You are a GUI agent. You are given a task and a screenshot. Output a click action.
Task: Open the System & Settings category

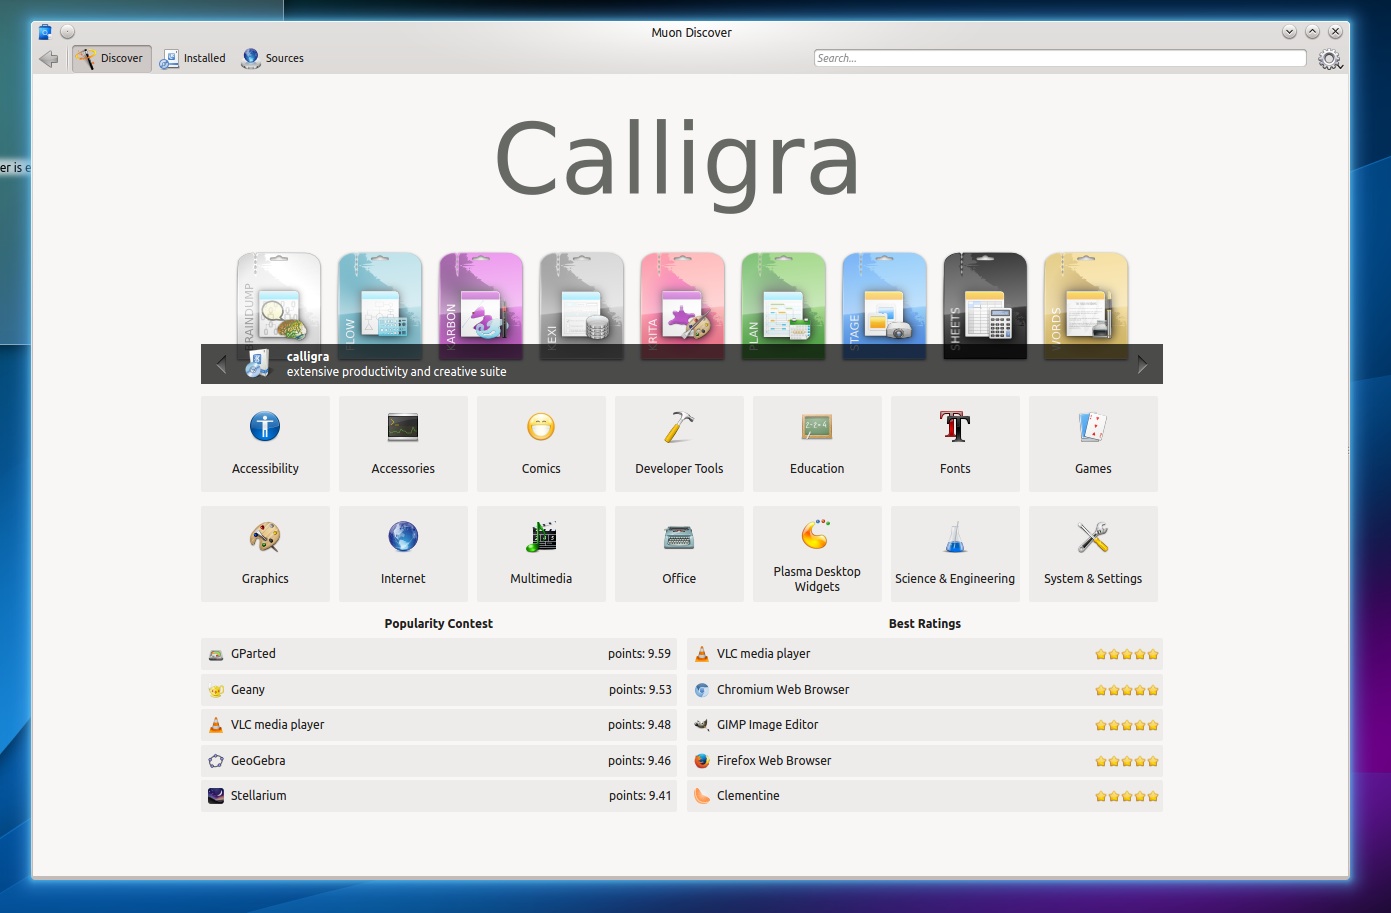pos(1093,554)
